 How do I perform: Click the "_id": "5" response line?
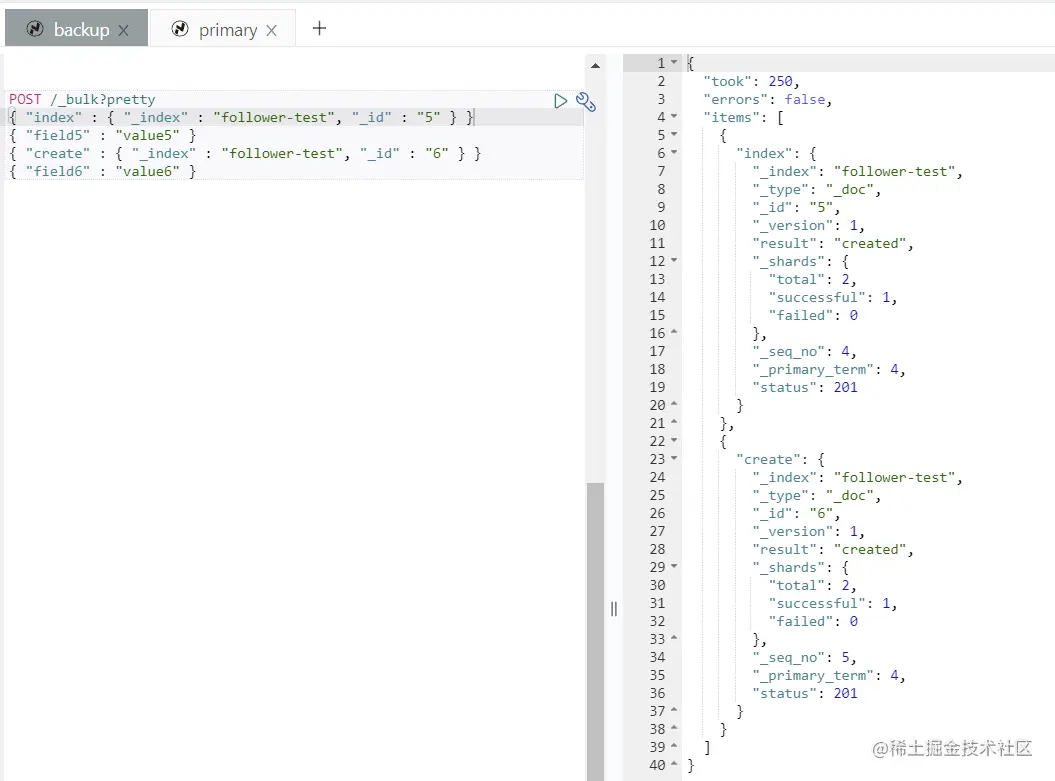pos(796,207)
